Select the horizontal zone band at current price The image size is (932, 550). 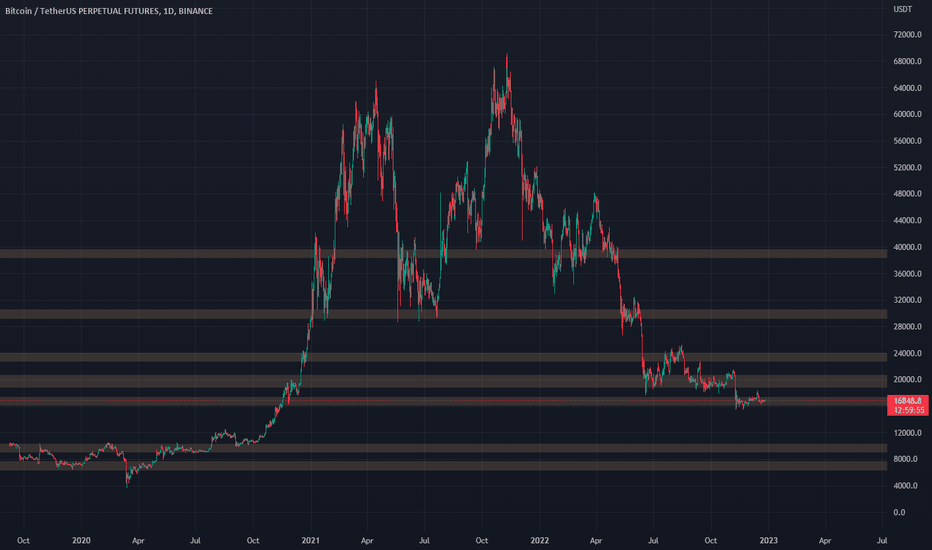443,401
